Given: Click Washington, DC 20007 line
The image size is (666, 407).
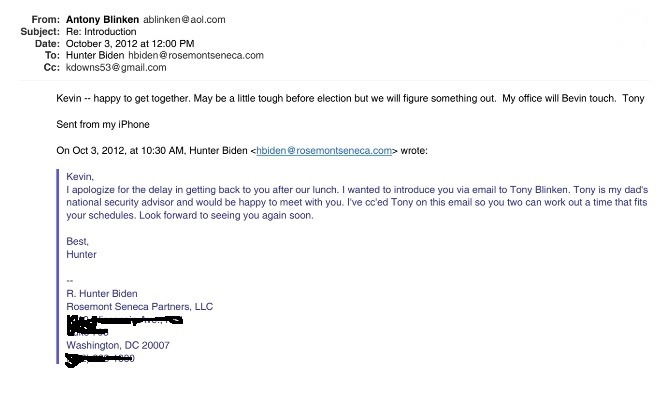Looking at the screenshot, I should coord(118,345).
